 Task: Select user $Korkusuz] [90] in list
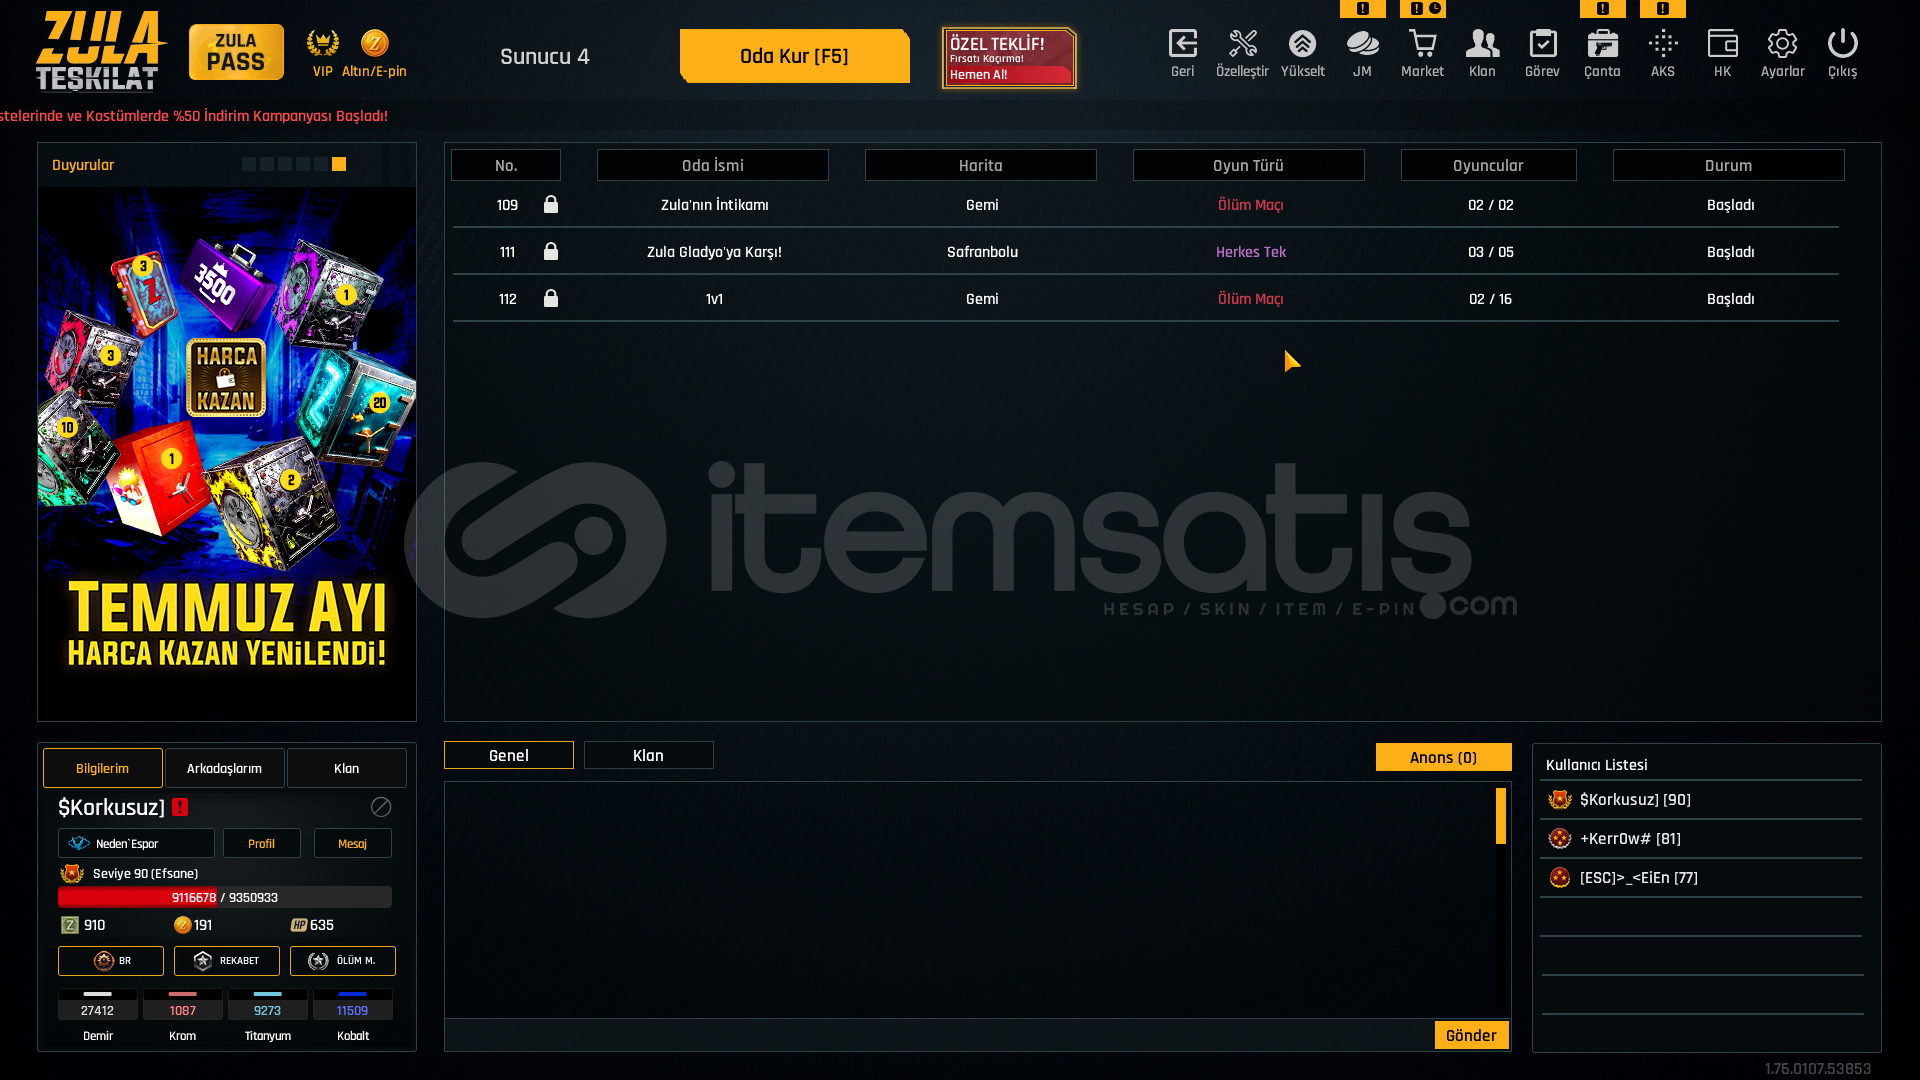point(1701,799)
